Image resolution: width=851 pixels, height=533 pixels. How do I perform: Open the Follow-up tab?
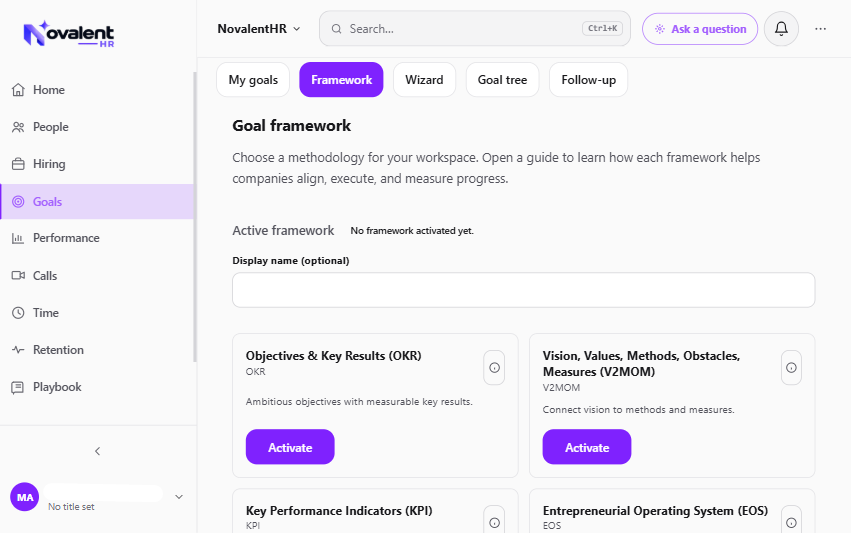(588, 80)
